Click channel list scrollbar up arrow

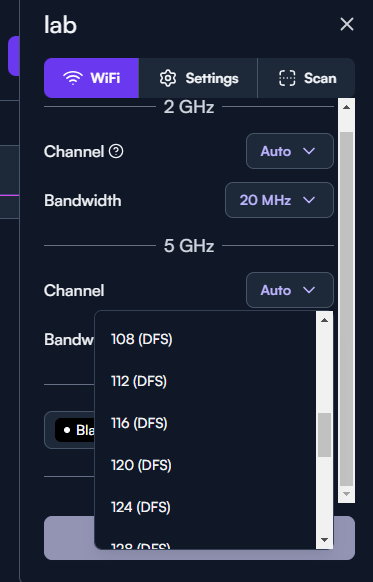point(324,320)
